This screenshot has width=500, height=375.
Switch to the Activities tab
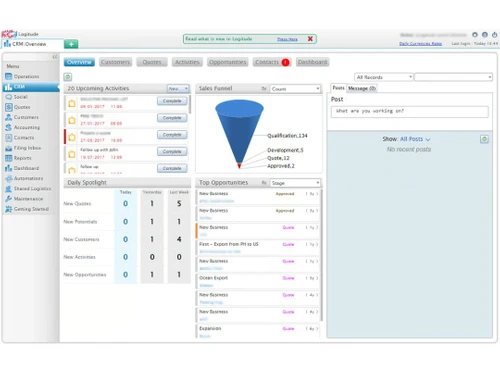(x=187, y=62)
